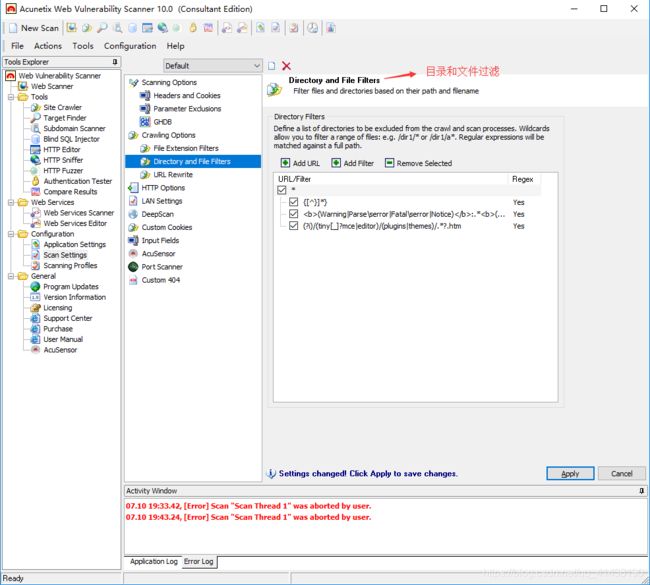The height and width of the screenshot is (585, 650).
Task: Click the HTTP Sniffer globe icon in the toolbar
Action: pyautogui.click(x=162, y=28)
